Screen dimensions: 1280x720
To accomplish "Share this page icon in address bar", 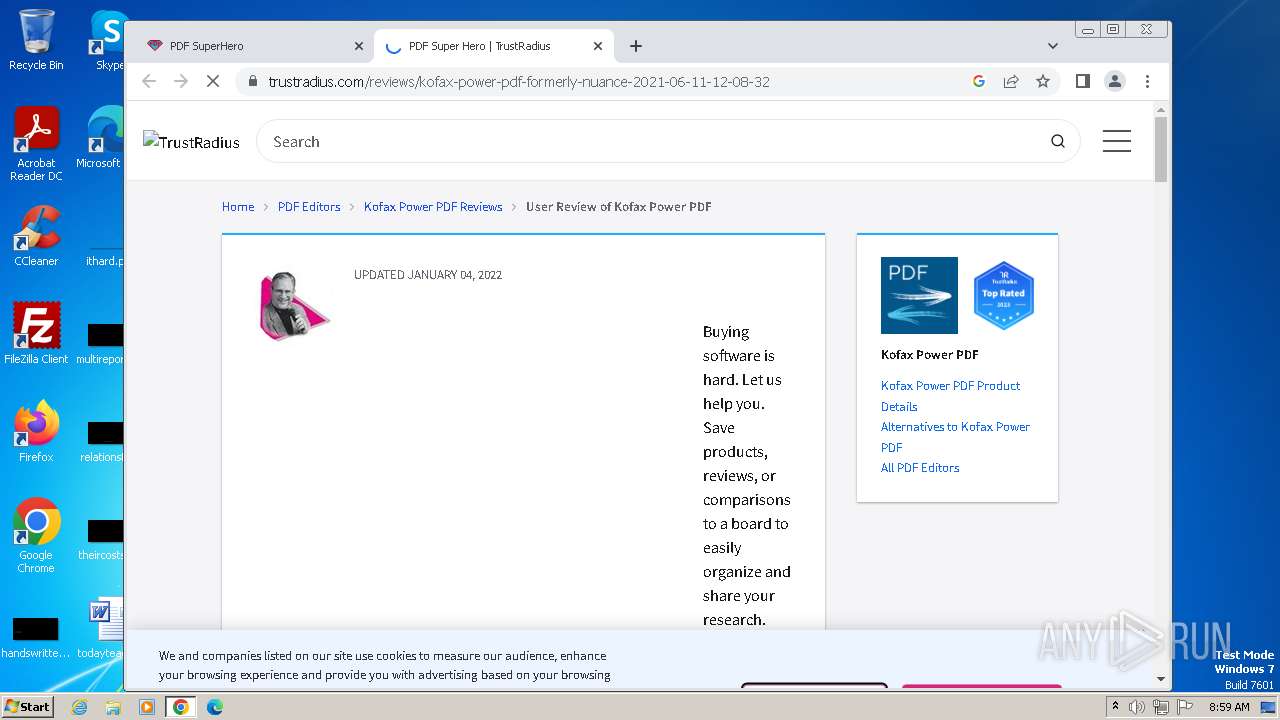I will [1011, 81].
